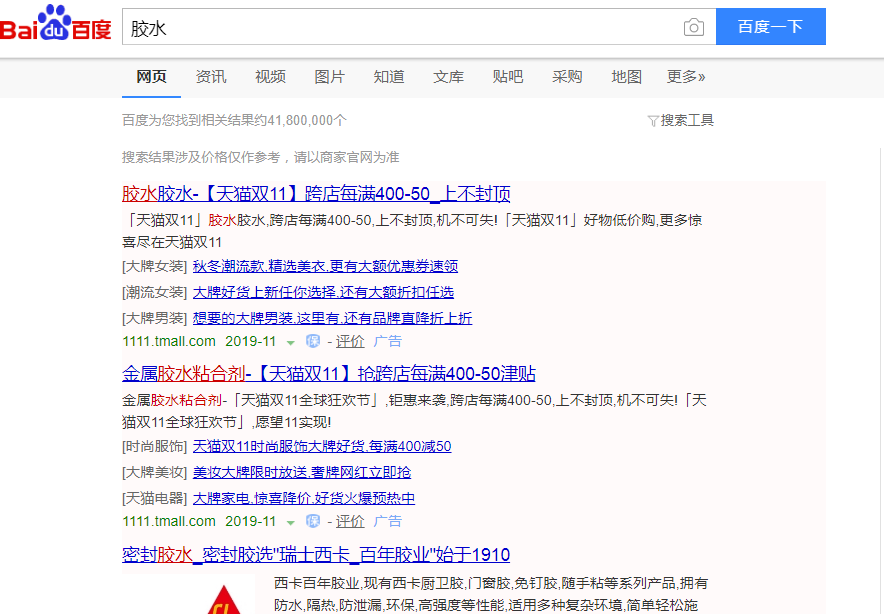Click [天猫电器] label

[154, 498]
